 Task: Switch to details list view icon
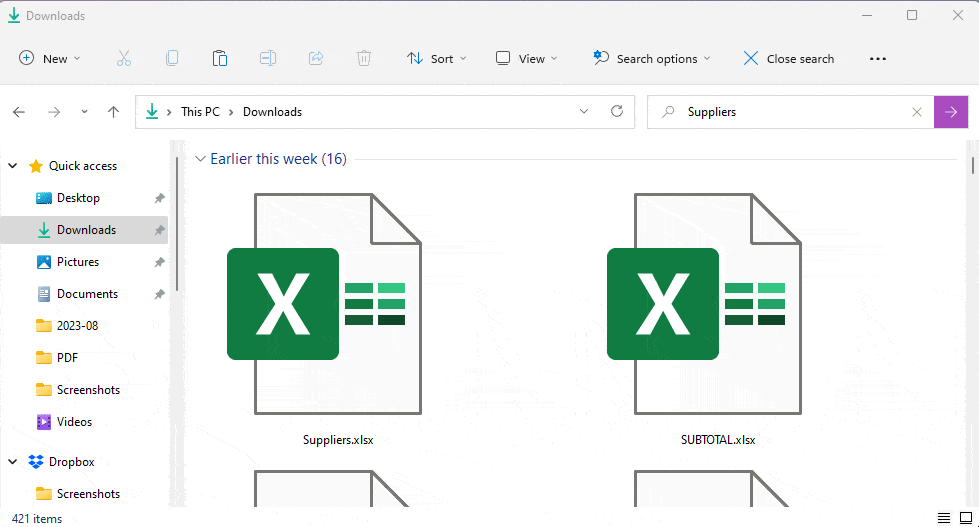tap(943, 518)
